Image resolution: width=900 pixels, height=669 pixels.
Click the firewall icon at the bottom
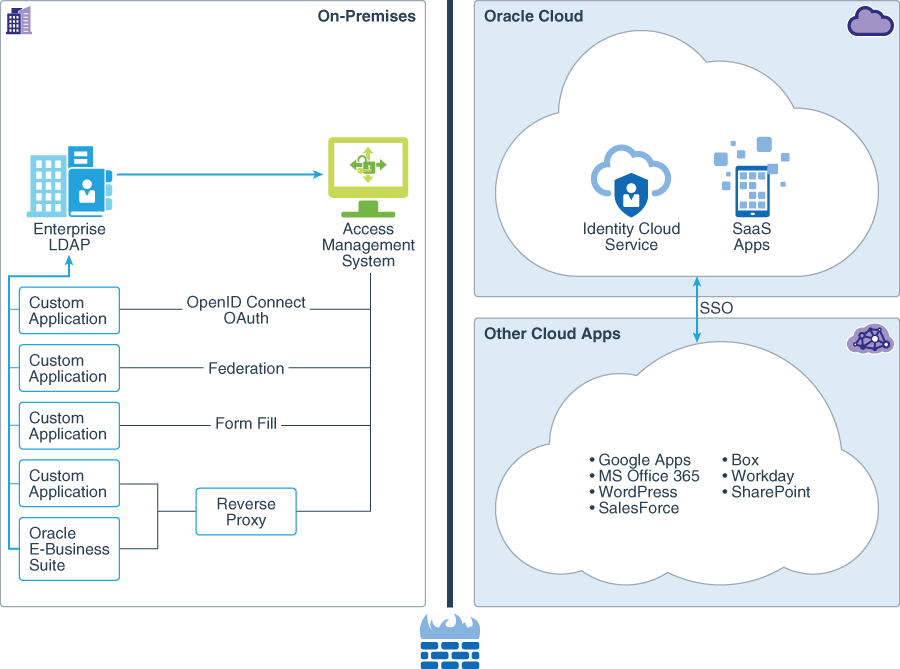pyautogui.click(x=450, y=645)
